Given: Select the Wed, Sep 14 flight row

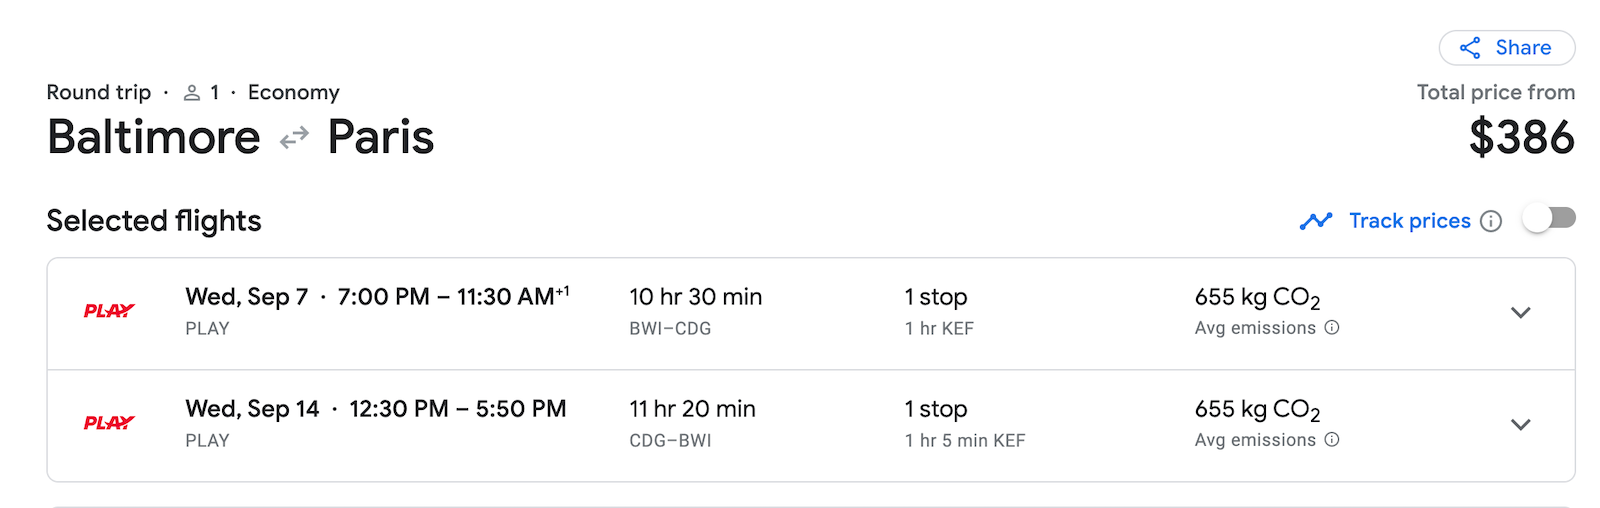Looking at the screenshot, I should pyautogui.click(x=811, y=426).
